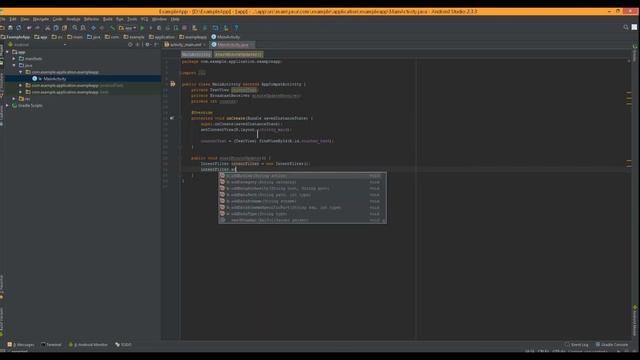
Task: Click the navigate Back icon
Action: click(93, 28)
